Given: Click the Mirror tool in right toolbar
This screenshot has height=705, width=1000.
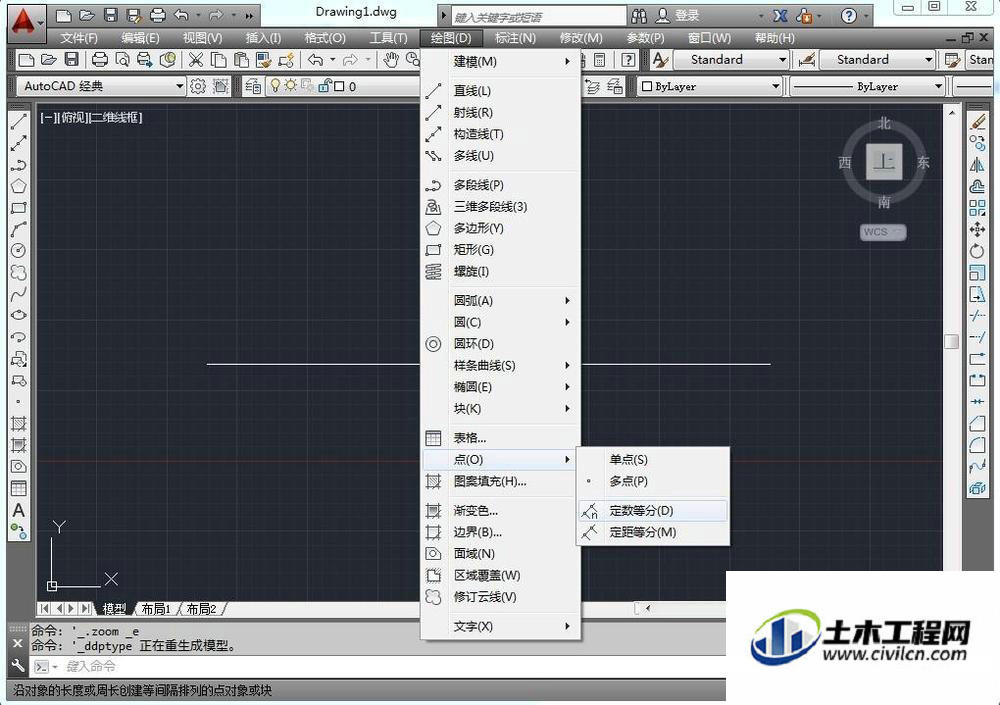Looking at the screenshot, I should [977, 165].
